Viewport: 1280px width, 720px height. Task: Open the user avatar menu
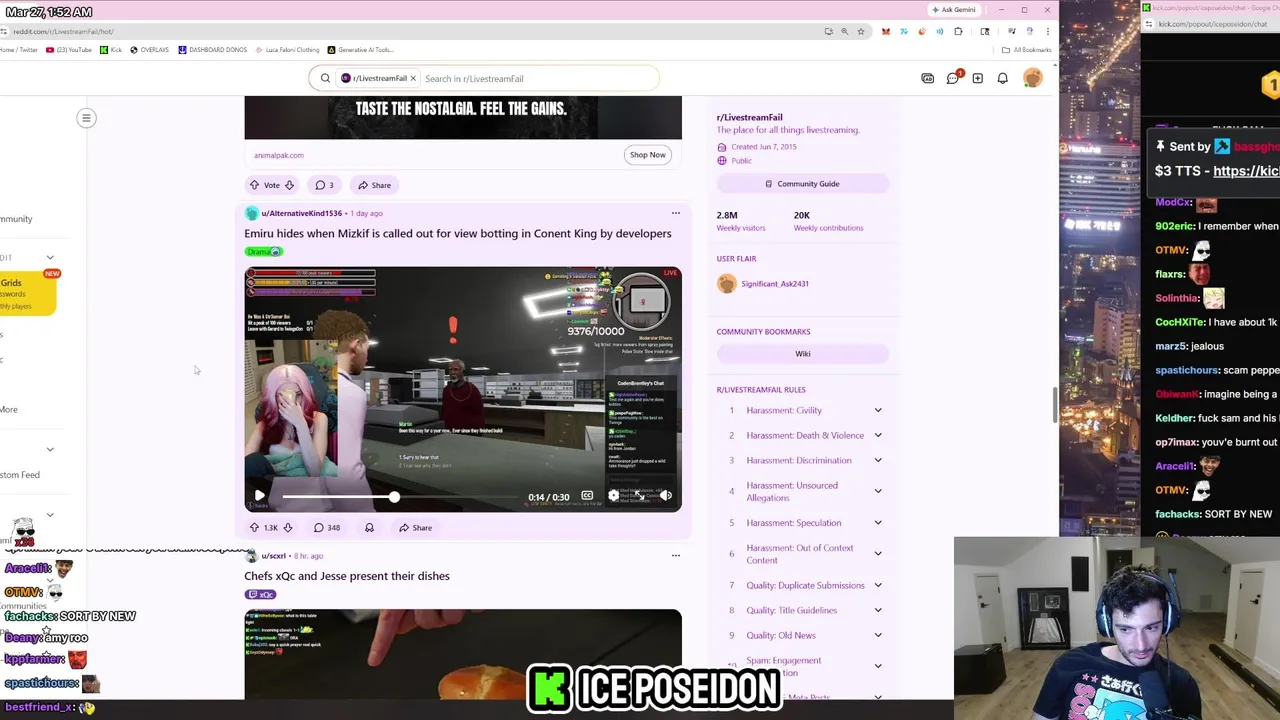pyautogui.click(x=1033, y=79)
